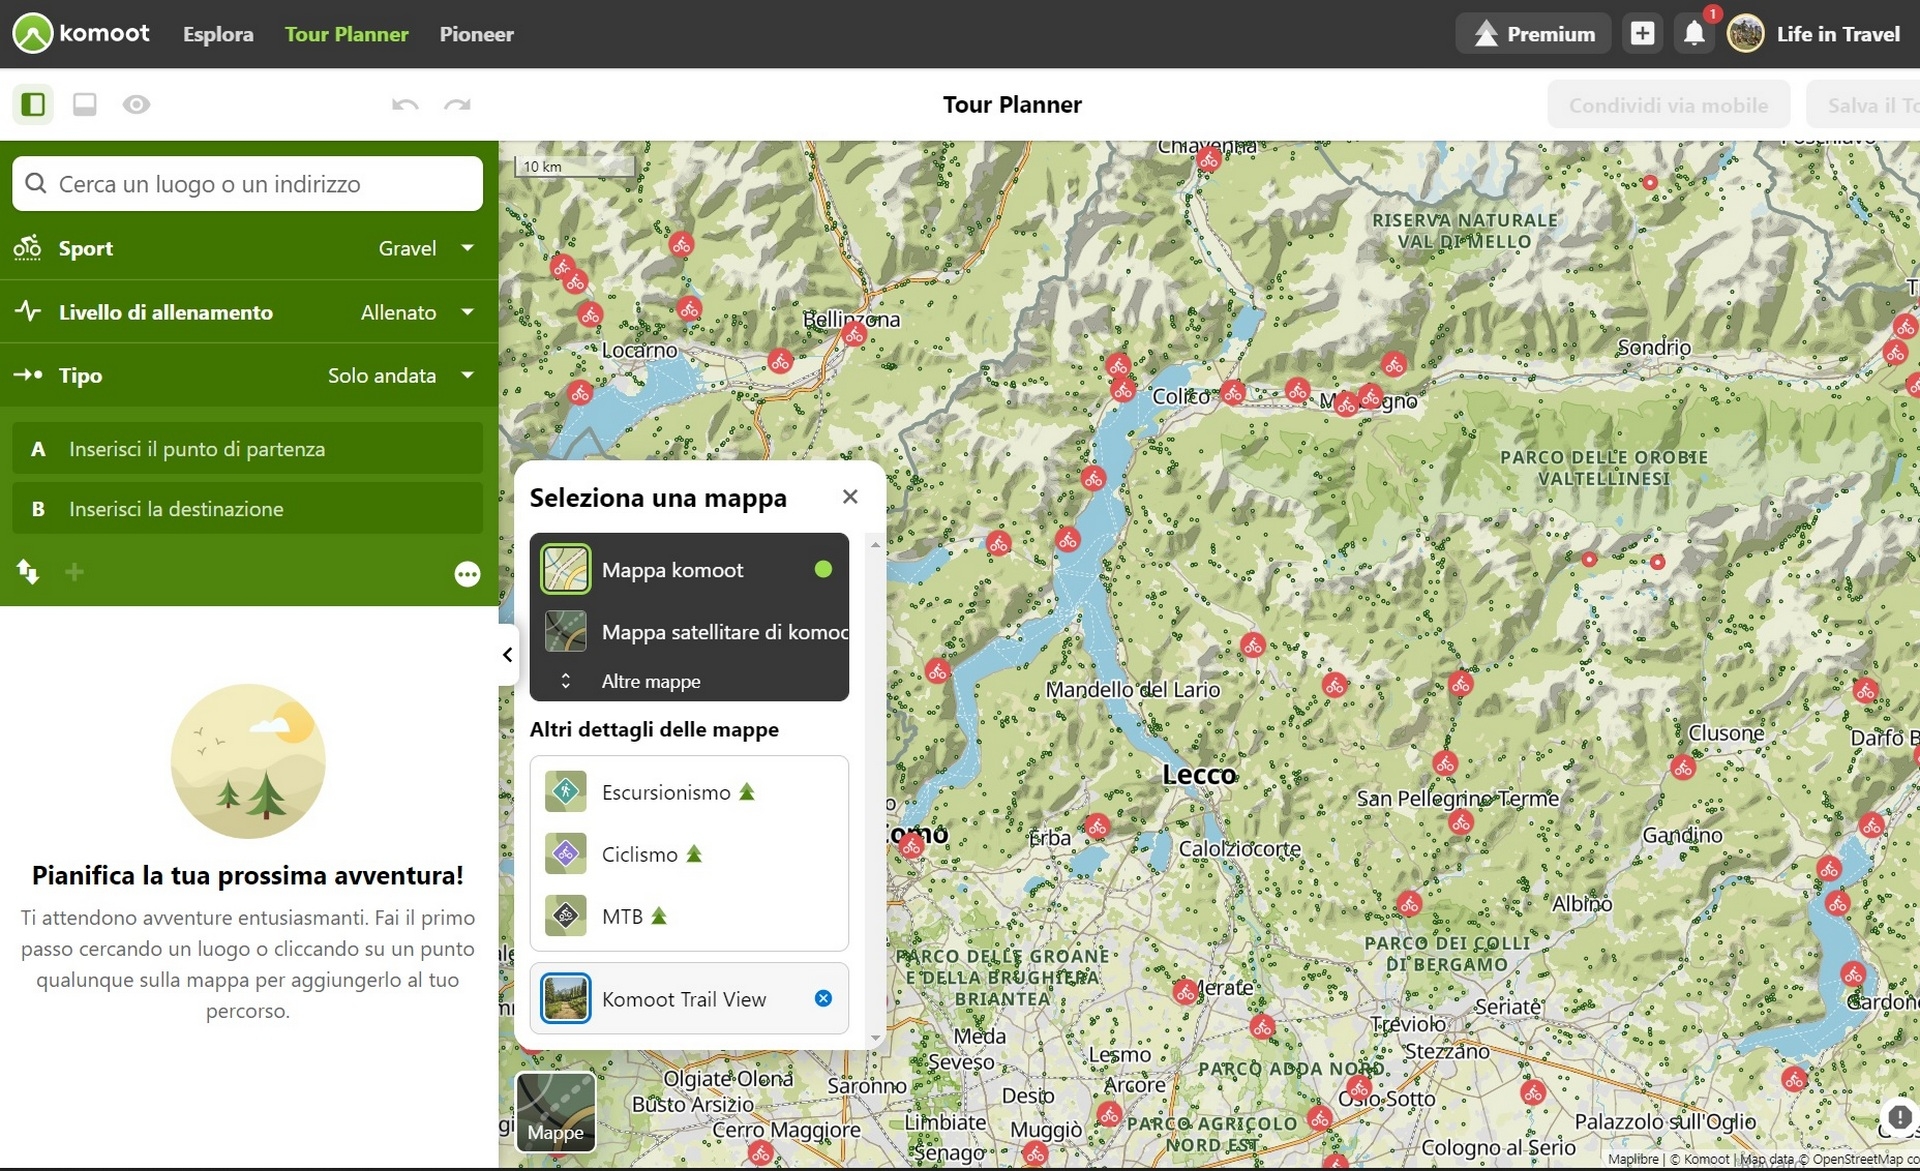Click the map panel scrollbar down arrow
Viewport: 1920px width, 1171px height.
(x=876, y=1039)
